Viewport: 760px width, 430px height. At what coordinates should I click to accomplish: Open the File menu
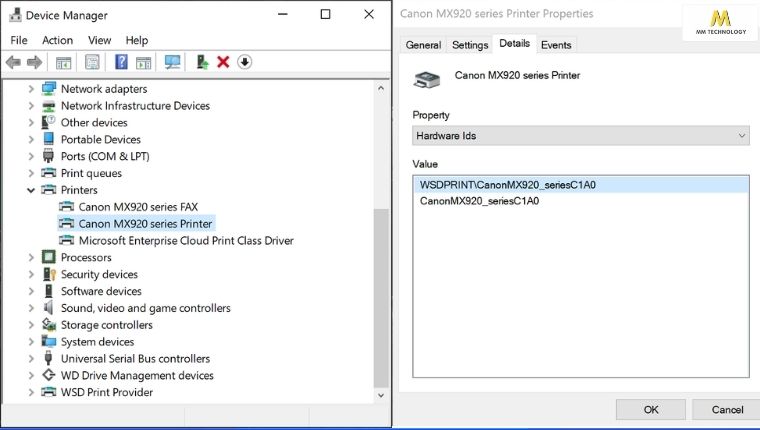[19, 40]
